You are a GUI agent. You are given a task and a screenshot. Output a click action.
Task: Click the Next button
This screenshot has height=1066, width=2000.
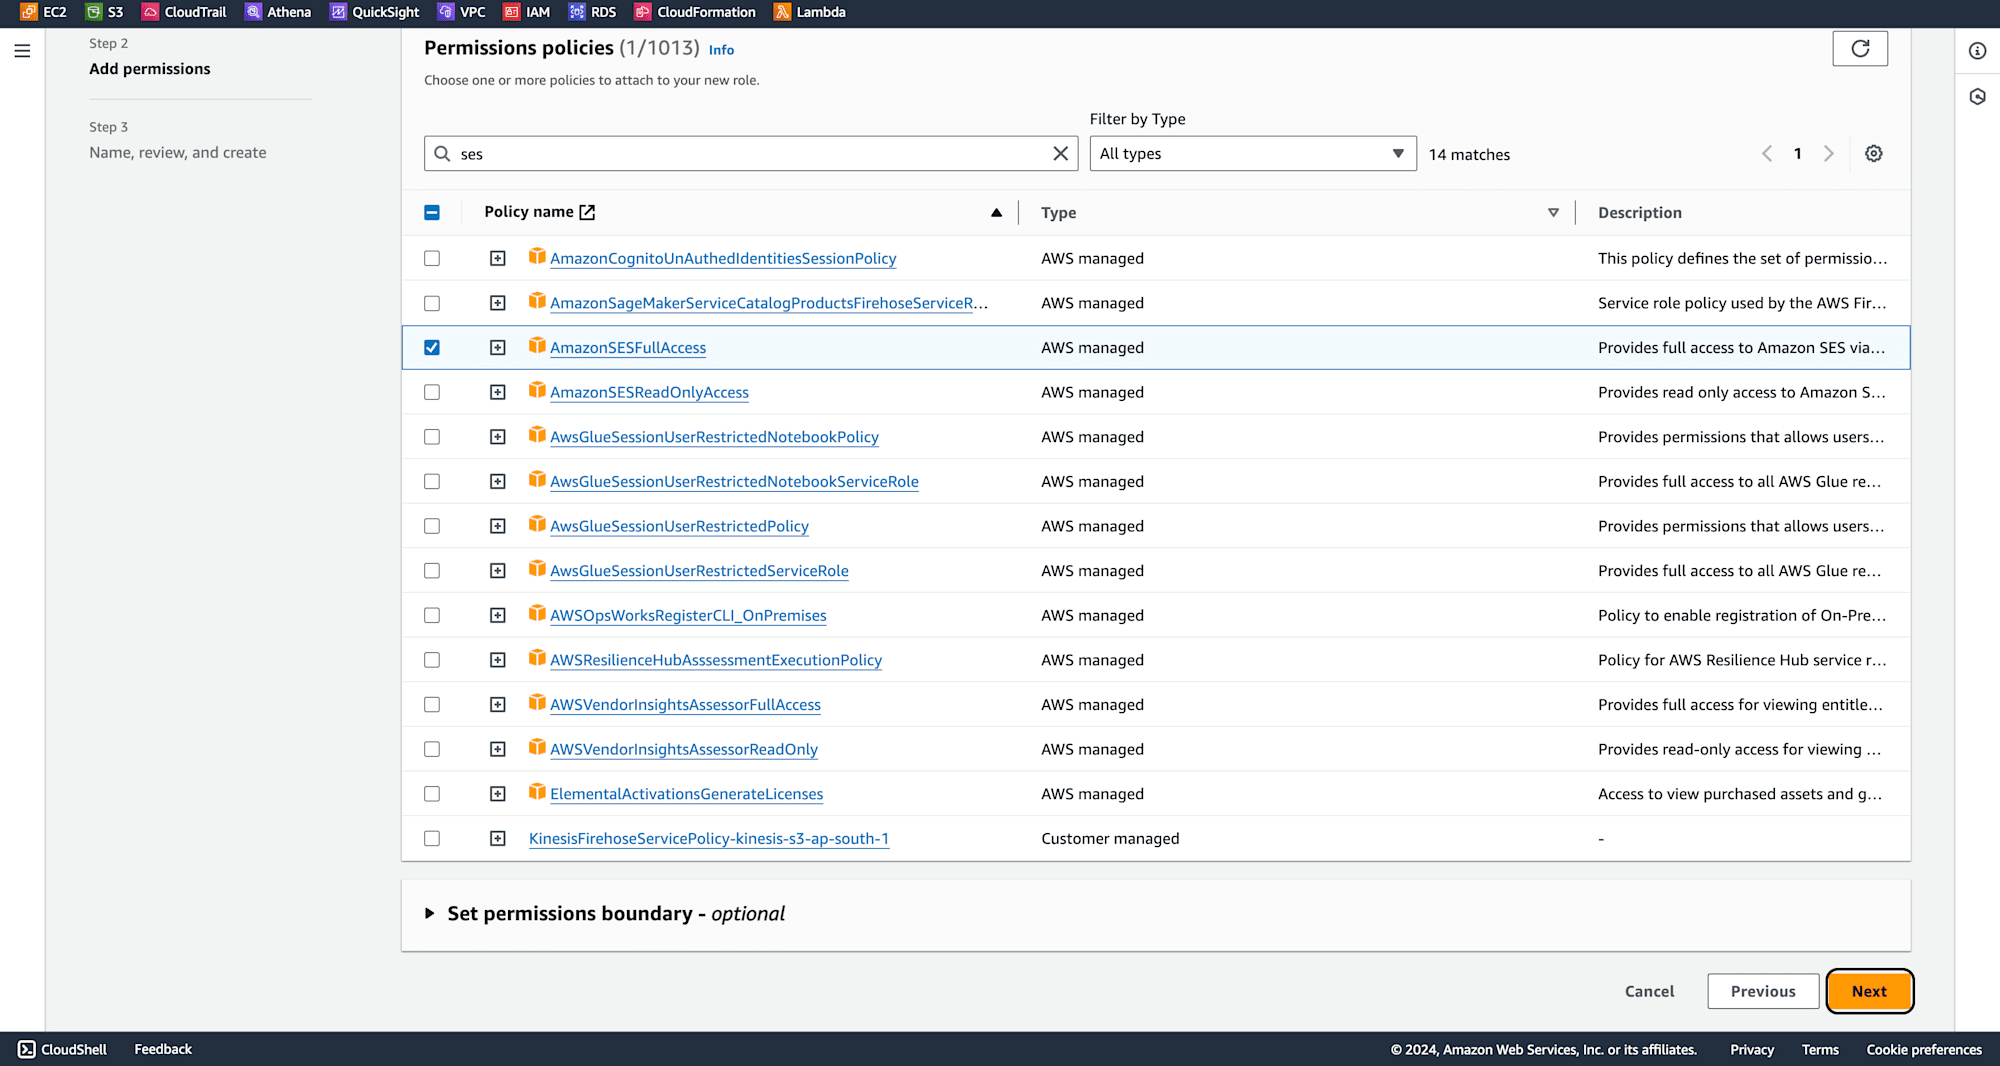[x=1869, y=991]
